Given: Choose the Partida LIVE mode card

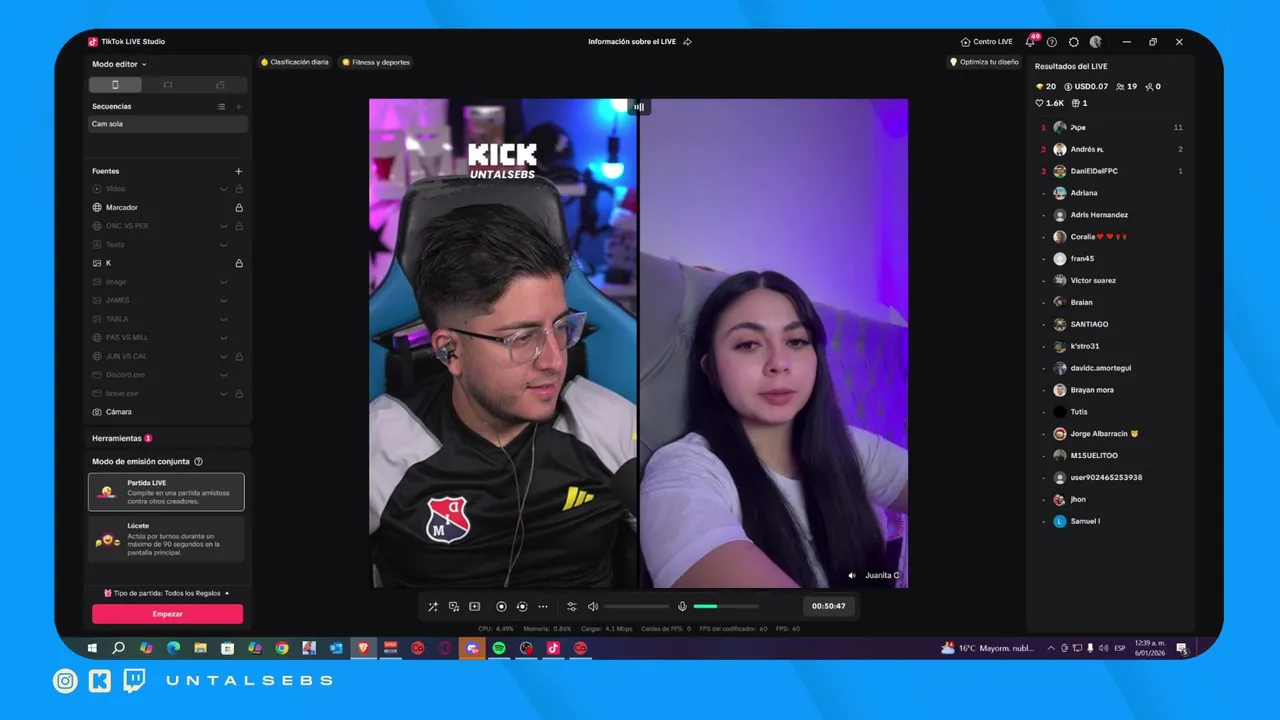Looking at the screenshot, I should point(166,492).
